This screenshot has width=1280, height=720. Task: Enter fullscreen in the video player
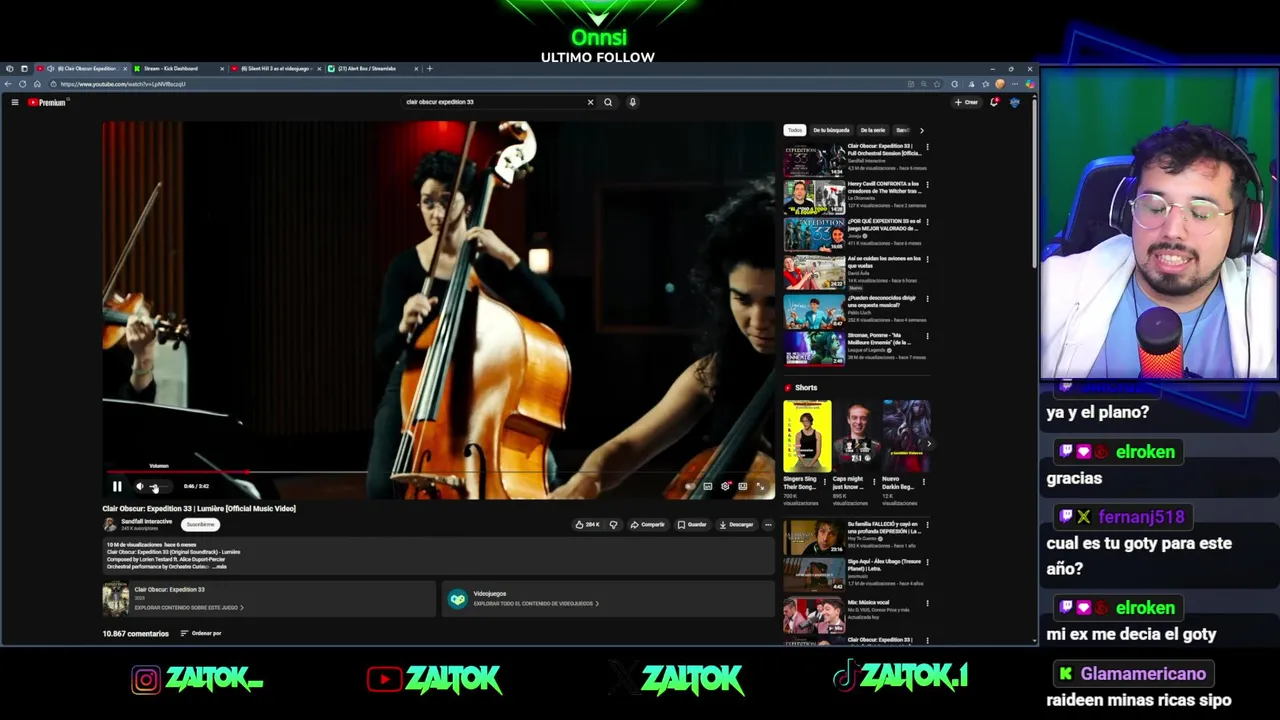pos(760,487)
